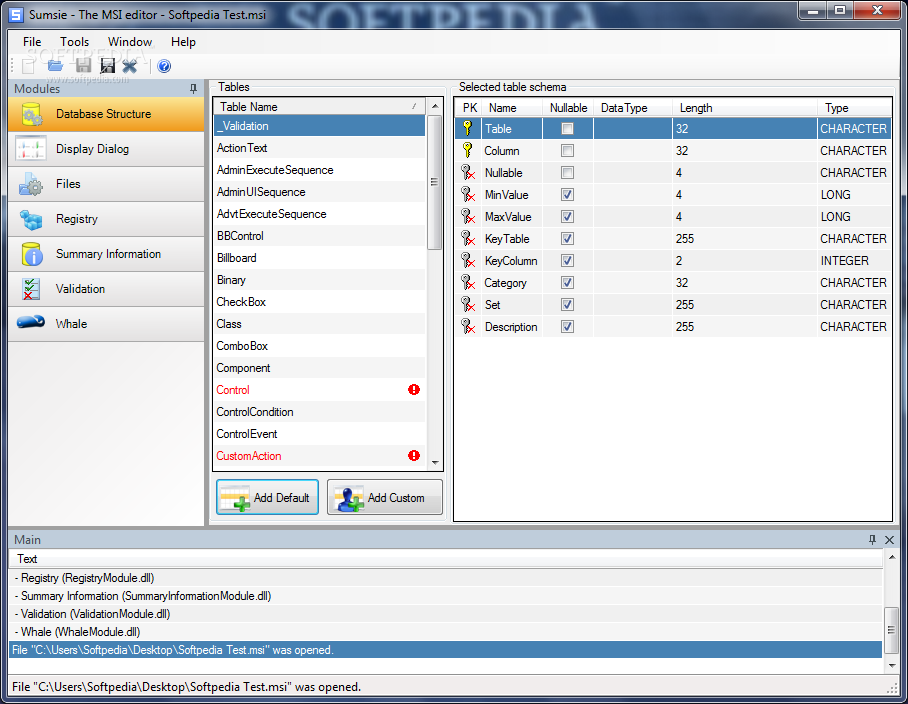
Task: Open the Window menu
Action: (130, 42)
